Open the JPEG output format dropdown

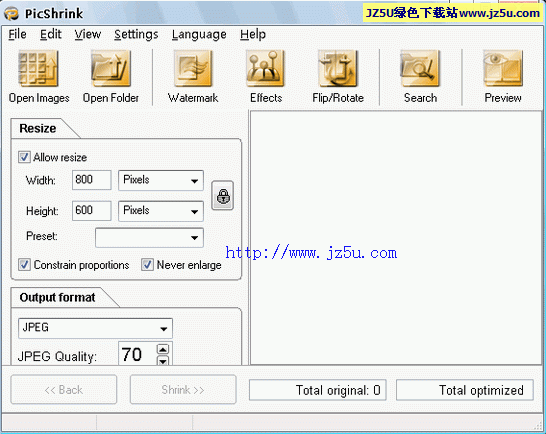coord(95,328)
